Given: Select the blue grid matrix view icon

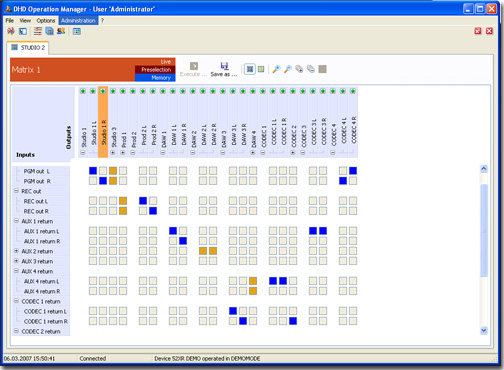Looking at the screenshot, I should (x=250, y=69).
